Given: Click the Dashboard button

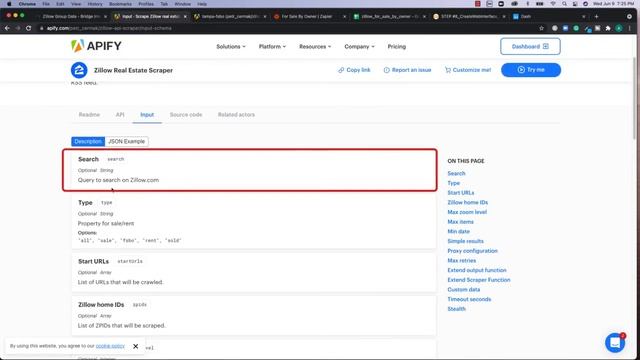Looking at the screenshot, I should 530,47.
